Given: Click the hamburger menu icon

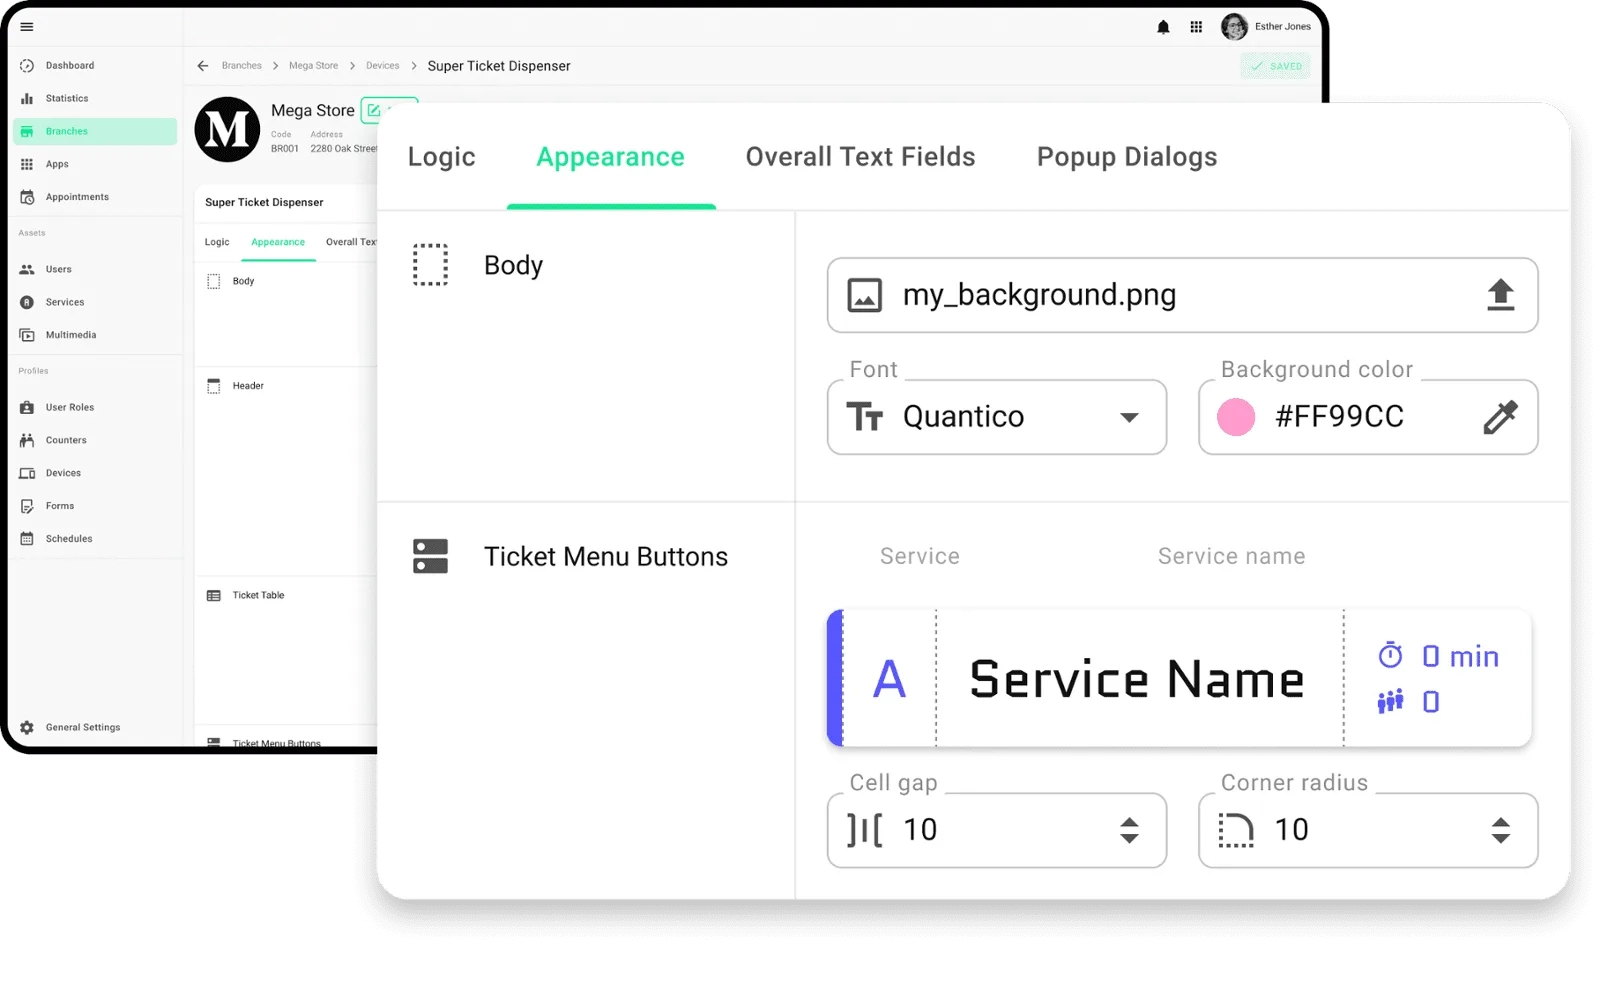Looking at the screenshot, I should 27,27.
